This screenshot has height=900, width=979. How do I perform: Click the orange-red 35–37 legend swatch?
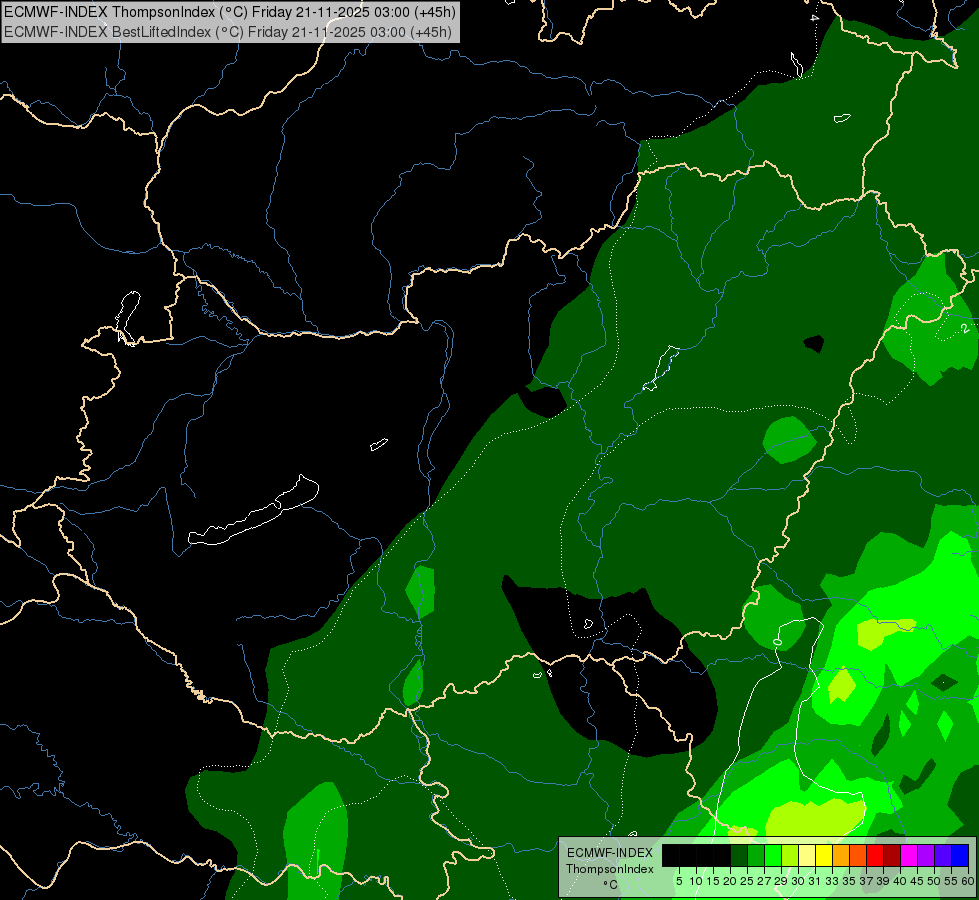858,855
